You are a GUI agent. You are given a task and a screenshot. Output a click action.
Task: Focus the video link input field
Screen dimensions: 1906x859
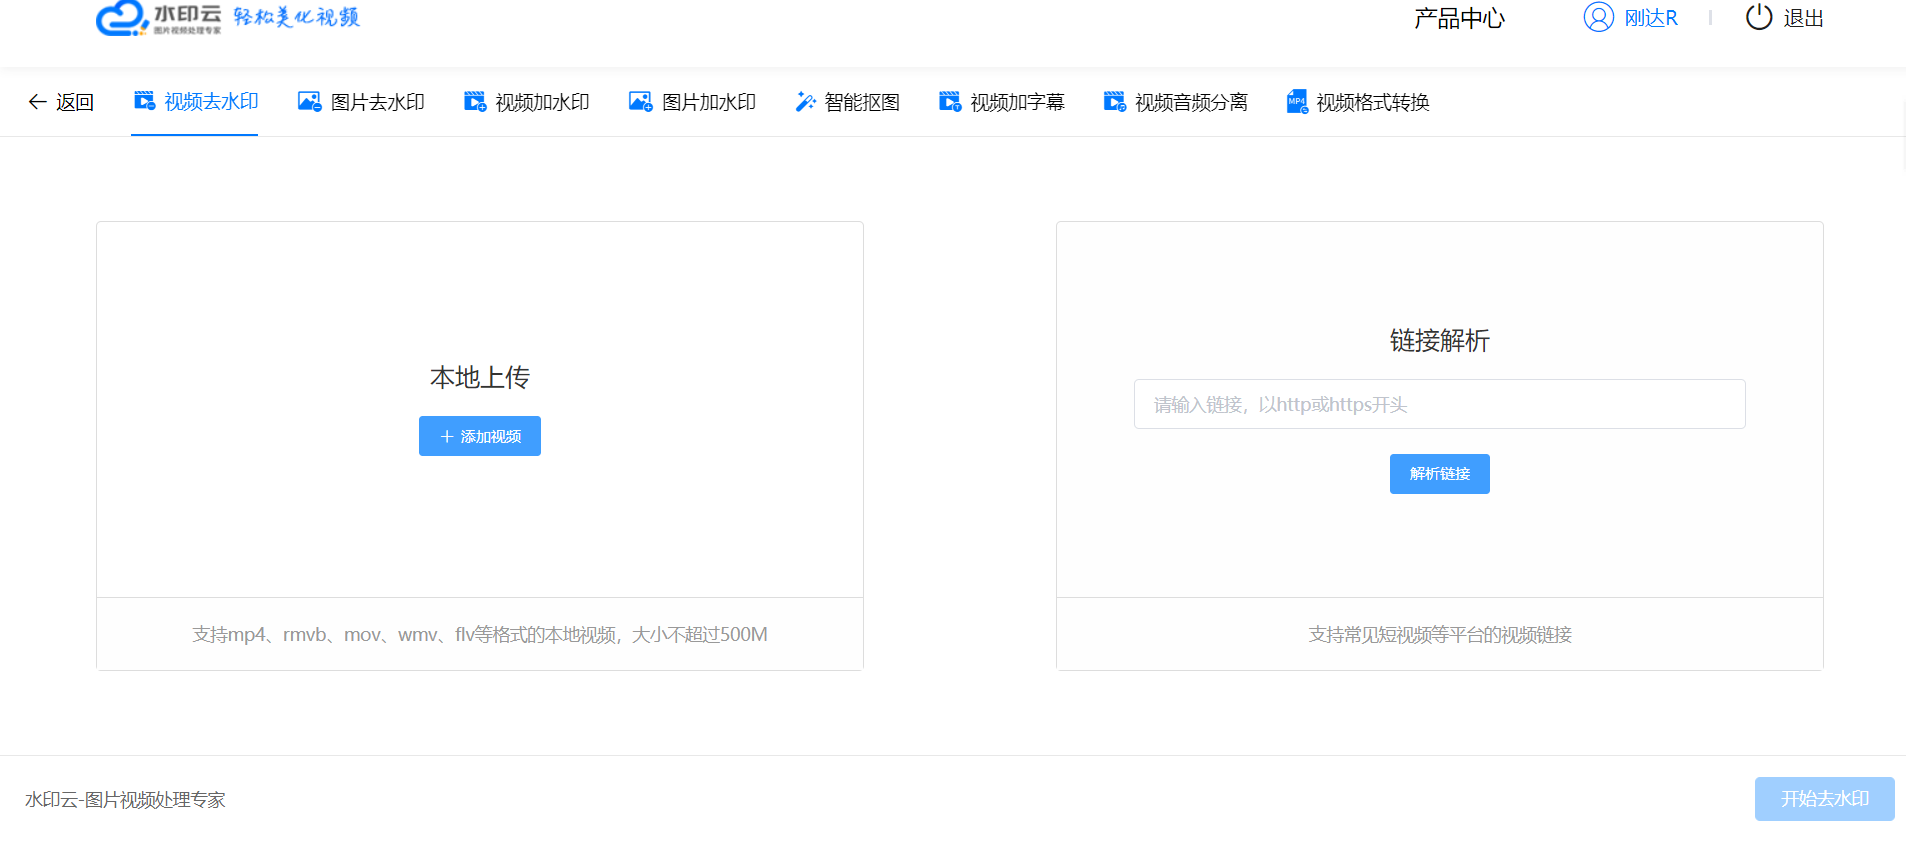[x=1439, y=404]
